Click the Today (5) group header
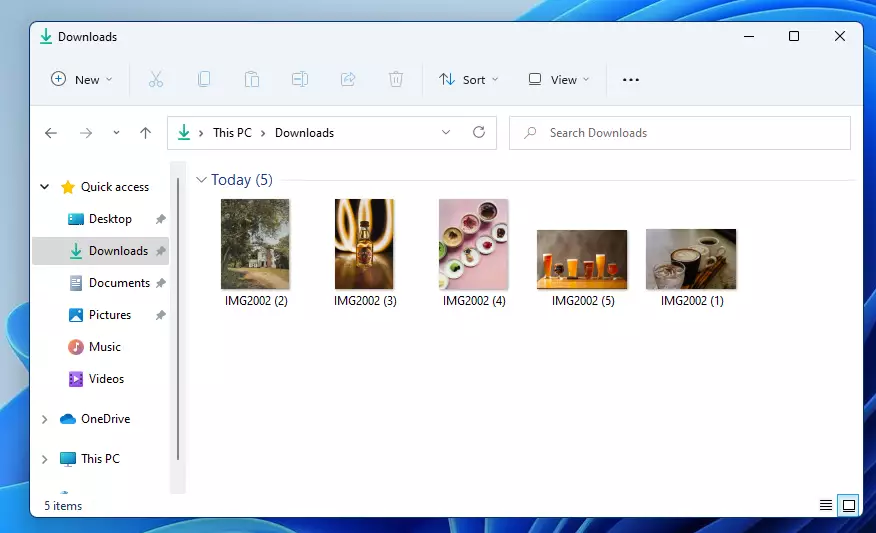876x533 pixels. pyautogui.click(x=241, y=180)
